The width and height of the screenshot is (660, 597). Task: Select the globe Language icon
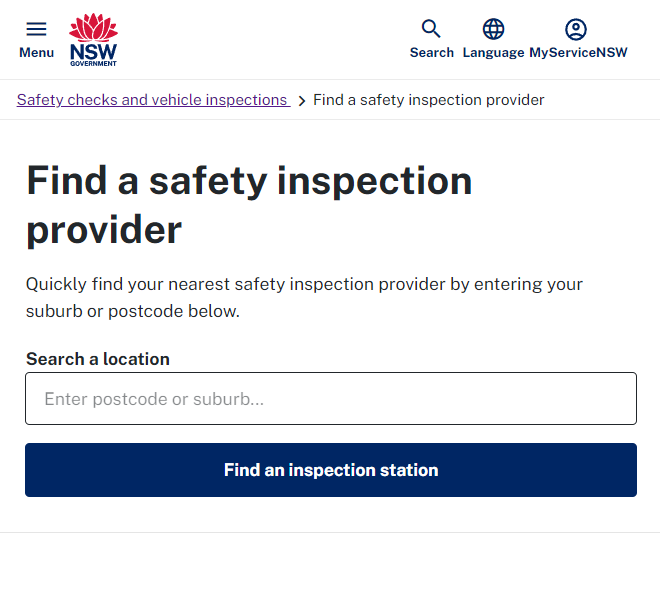(x=493, y=29)
